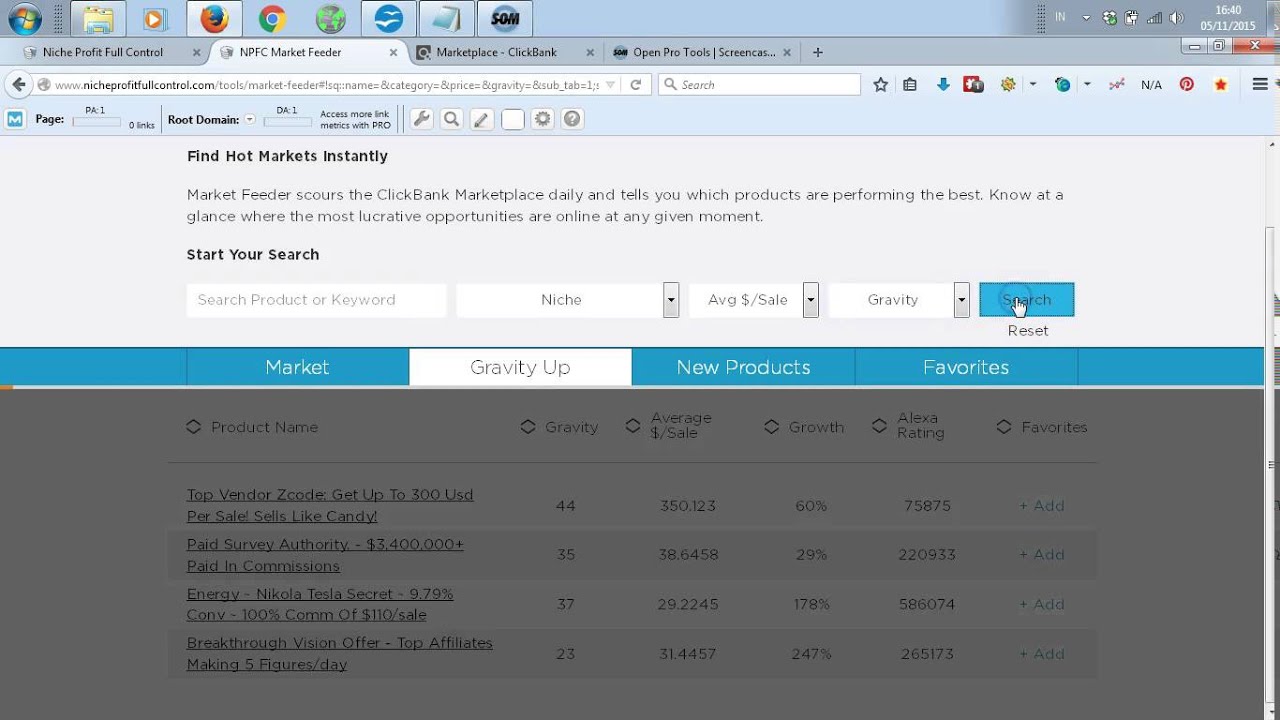This screenshot has height=720, width=1280.
Task: Add Paid Survey Authority to favorites
Action: 1042,555
